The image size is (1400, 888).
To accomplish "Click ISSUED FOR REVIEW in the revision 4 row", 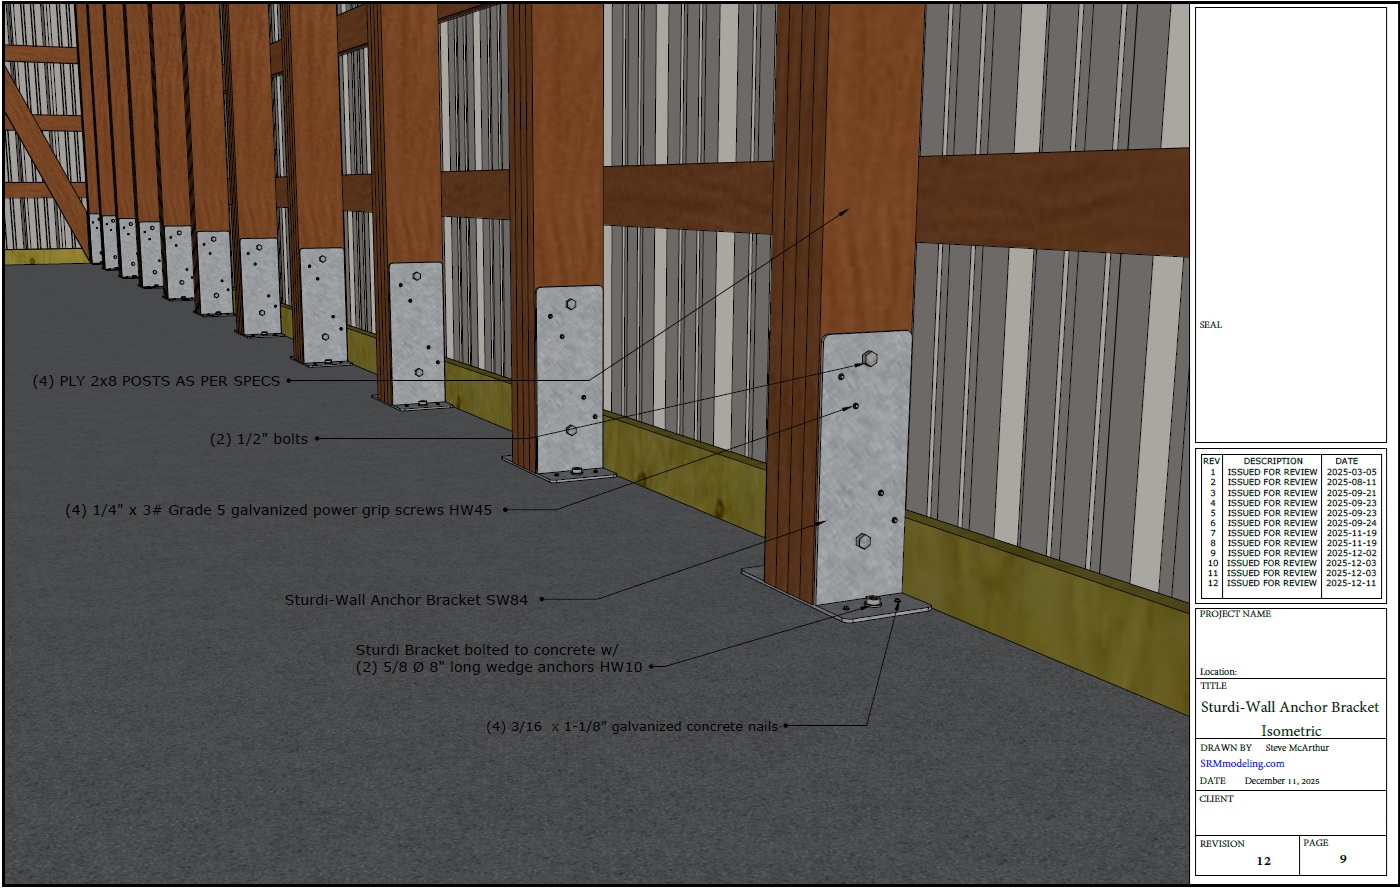I will pyautogui.click(x=1272, y=503).
